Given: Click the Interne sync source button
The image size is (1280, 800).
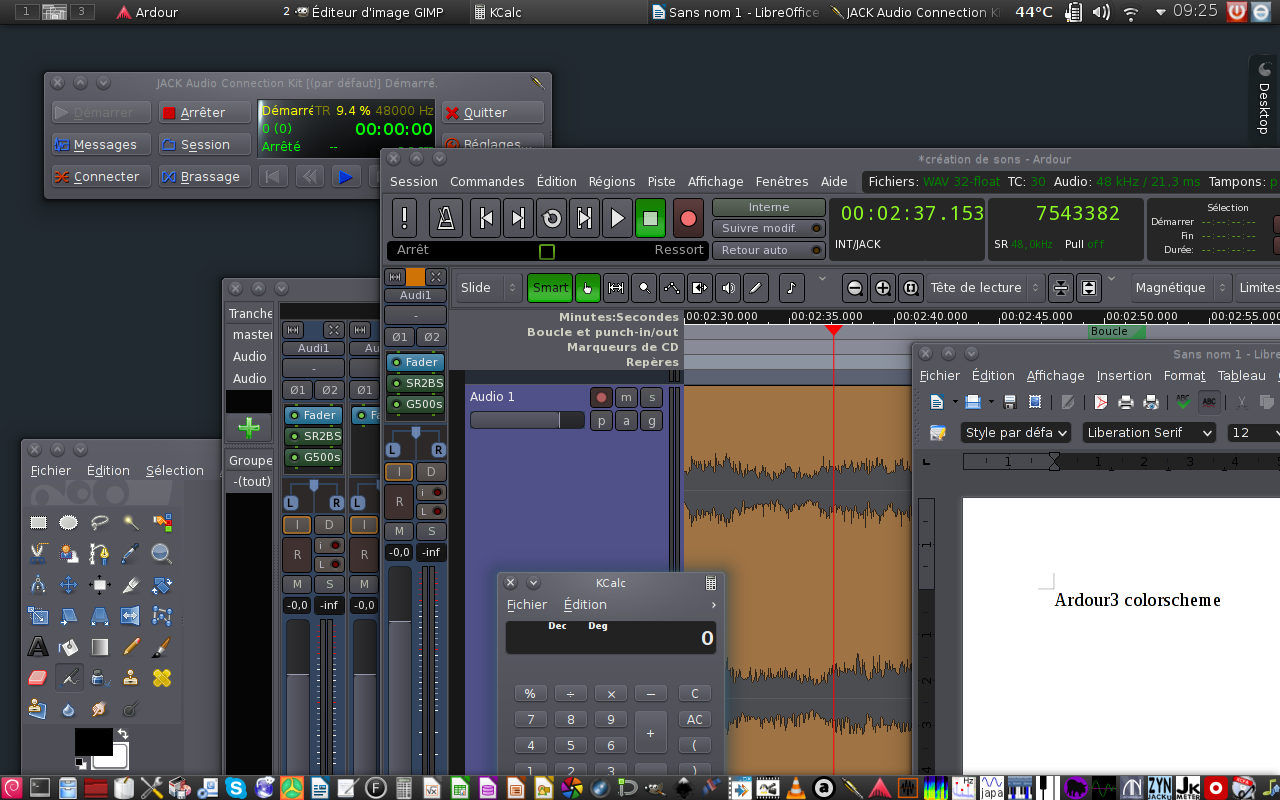Looking at the screenshot, I should click(x=768, y=207).
